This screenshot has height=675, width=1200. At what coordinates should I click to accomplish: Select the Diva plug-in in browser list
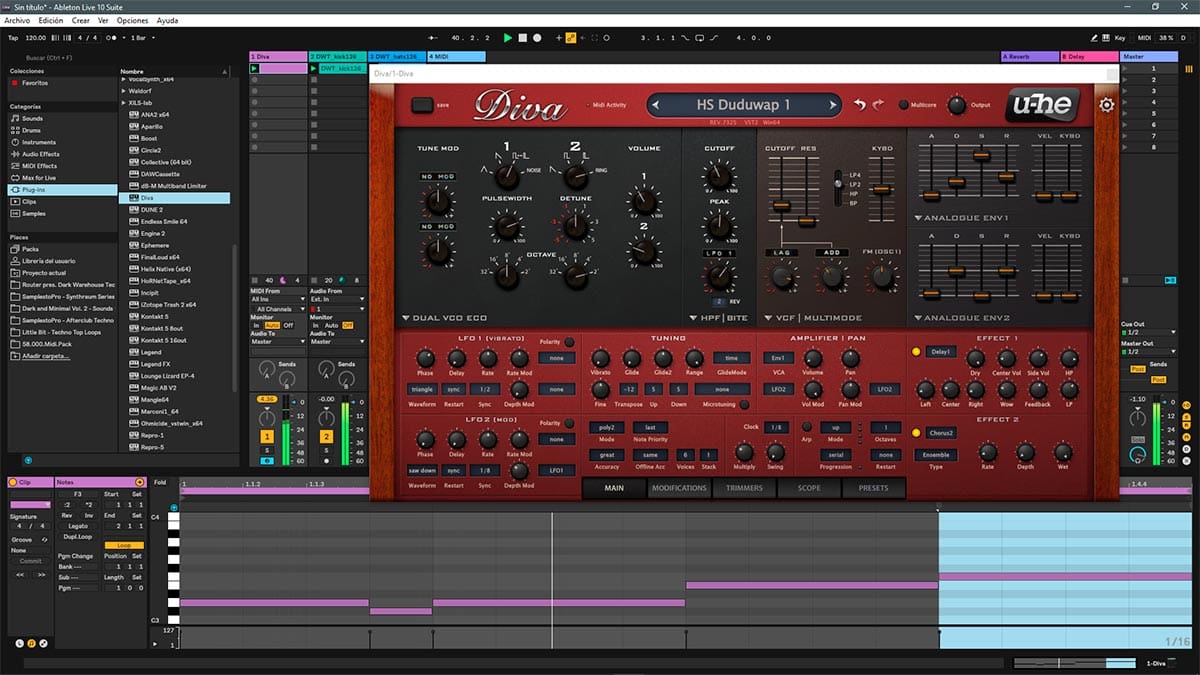pos(175,198)
